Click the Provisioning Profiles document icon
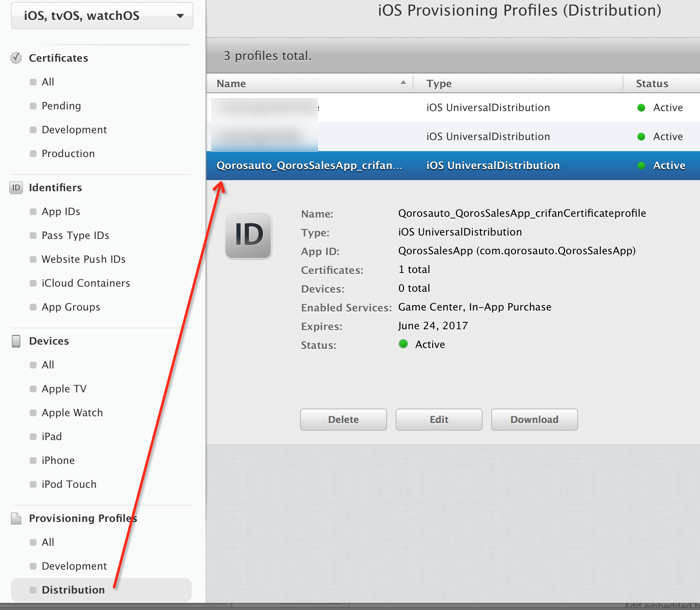Screen dimensions: 700x610 tap(16, 518)
